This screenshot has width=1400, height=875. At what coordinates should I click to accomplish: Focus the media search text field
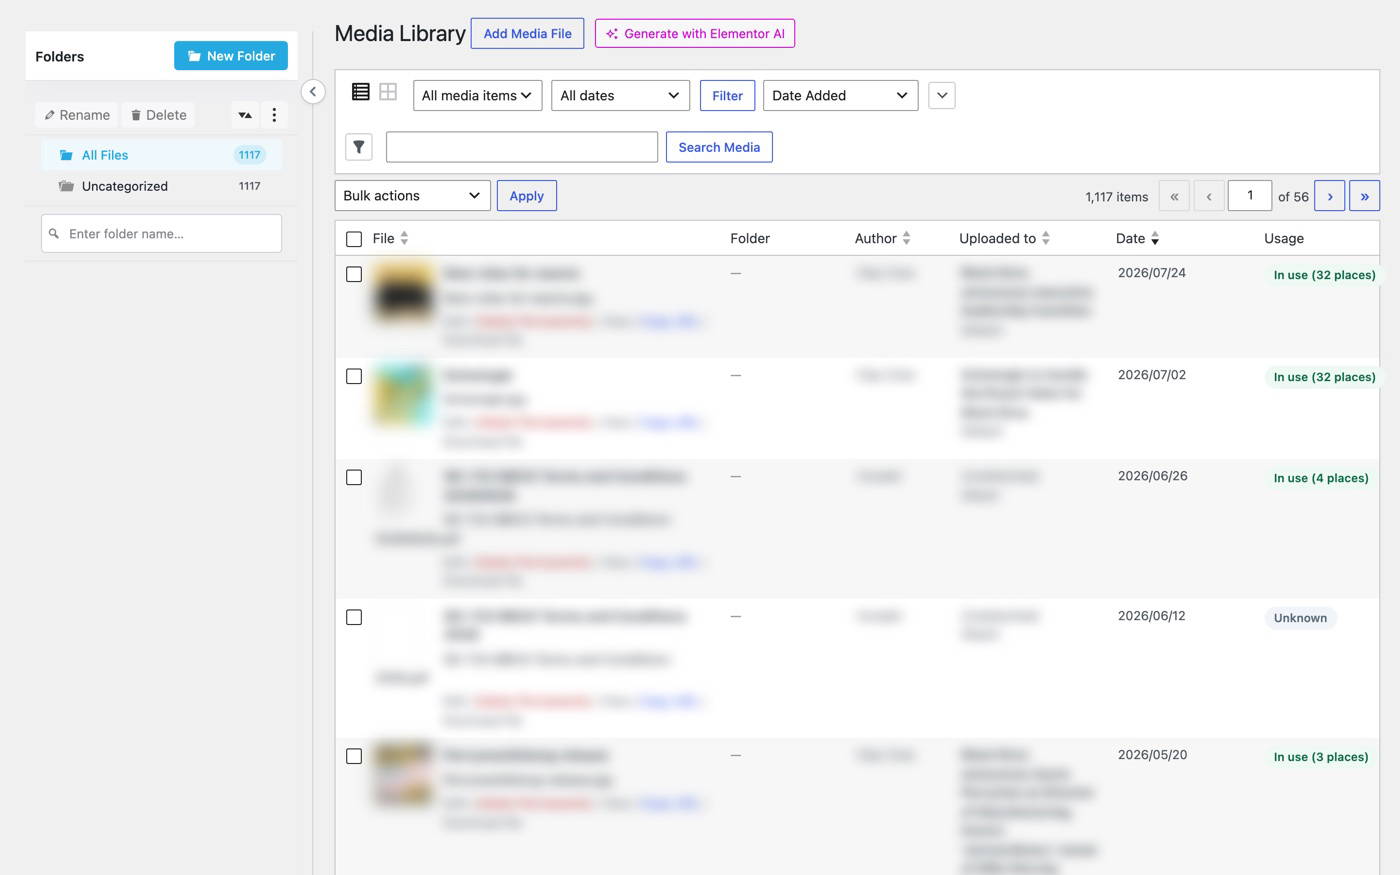click(x=522, y=147)
